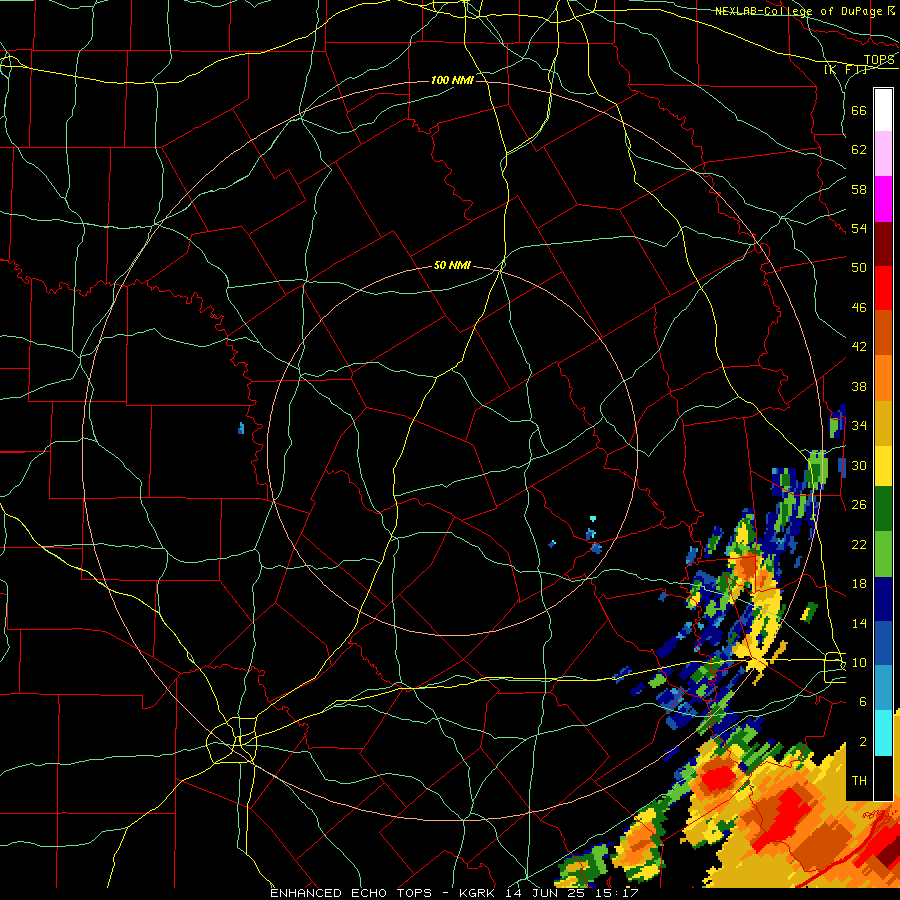Click the legend value "18"

click(859, 584)
